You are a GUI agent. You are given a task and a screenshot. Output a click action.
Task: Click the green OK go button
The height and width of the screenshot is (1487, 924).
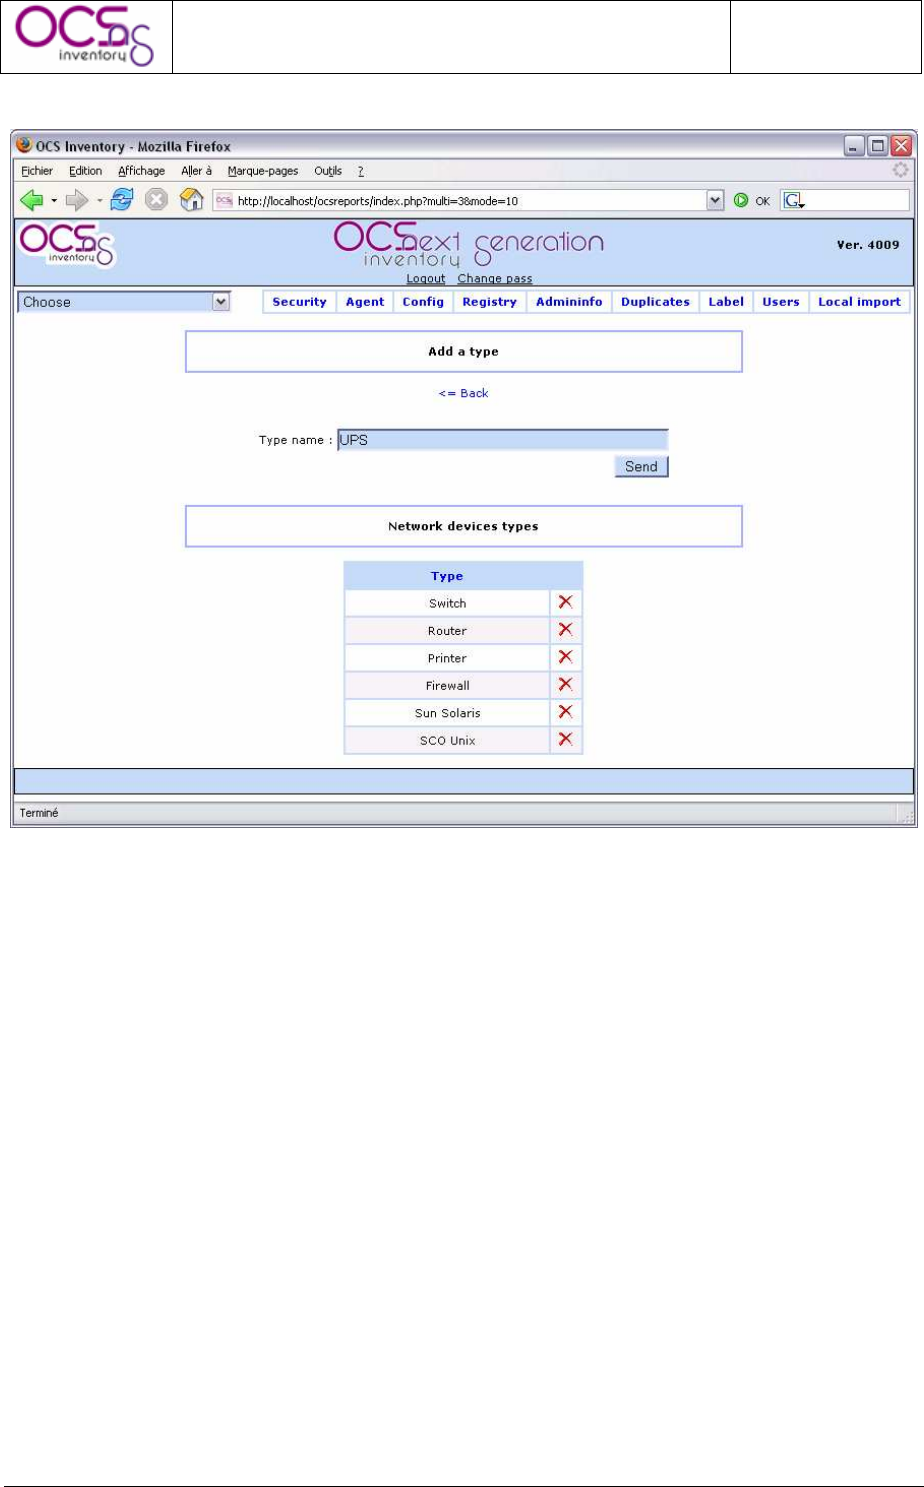pyautogui.click(x=742, y=201)
